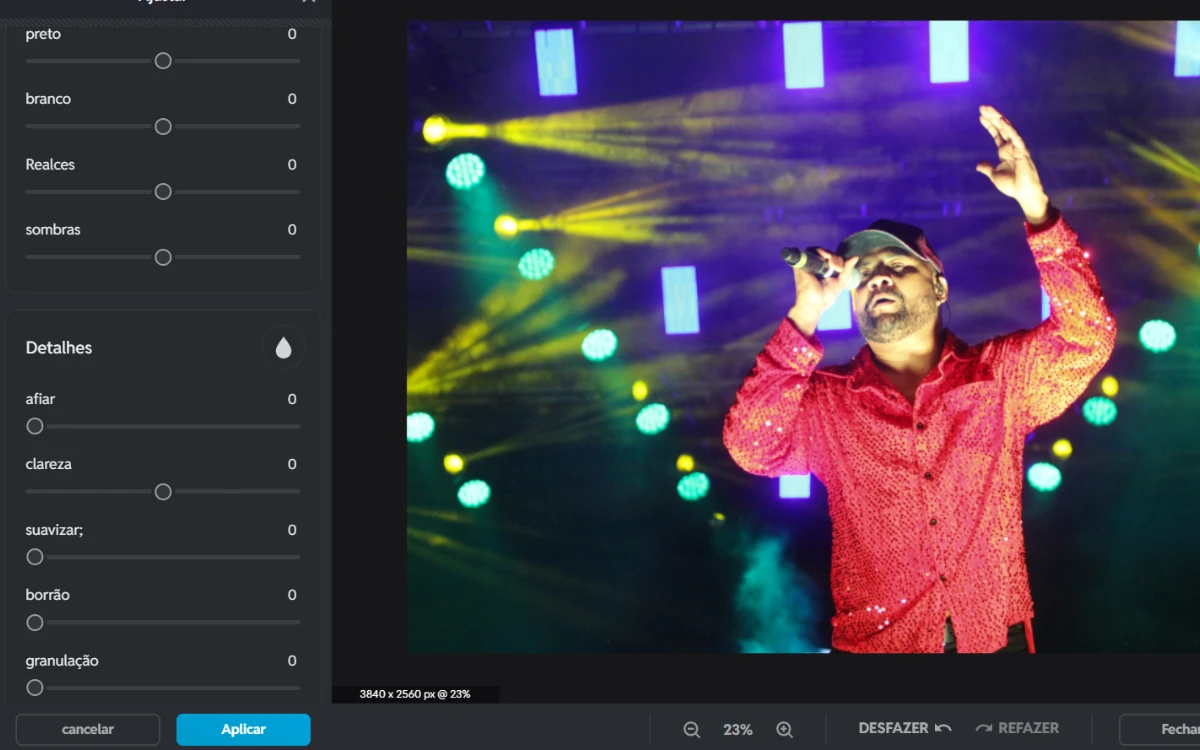
Task: Click the sombras slider handle
Action: tap(163, 257)
